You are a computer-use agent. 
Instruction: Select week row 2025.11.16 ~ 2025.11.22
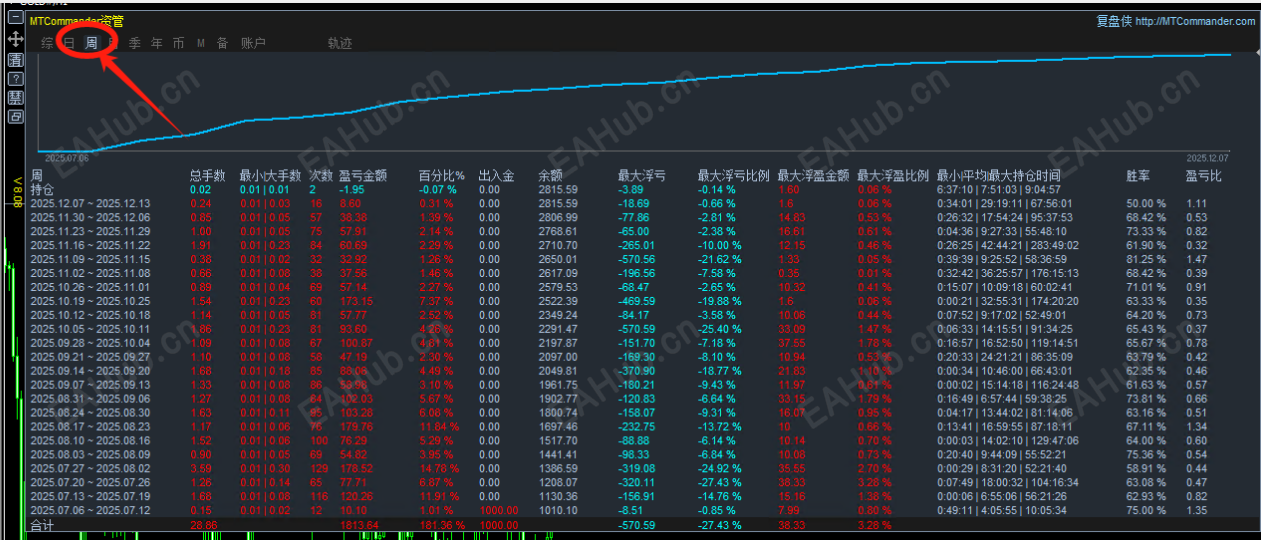point(91,245)
